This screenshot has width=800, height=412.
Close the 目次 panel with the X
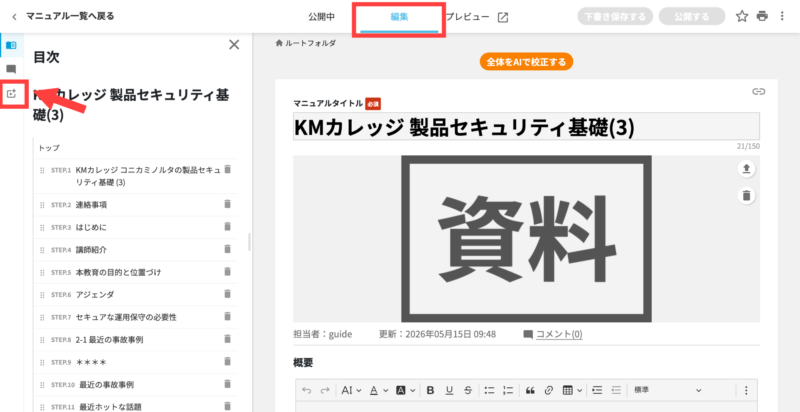(x=234, y=45)
